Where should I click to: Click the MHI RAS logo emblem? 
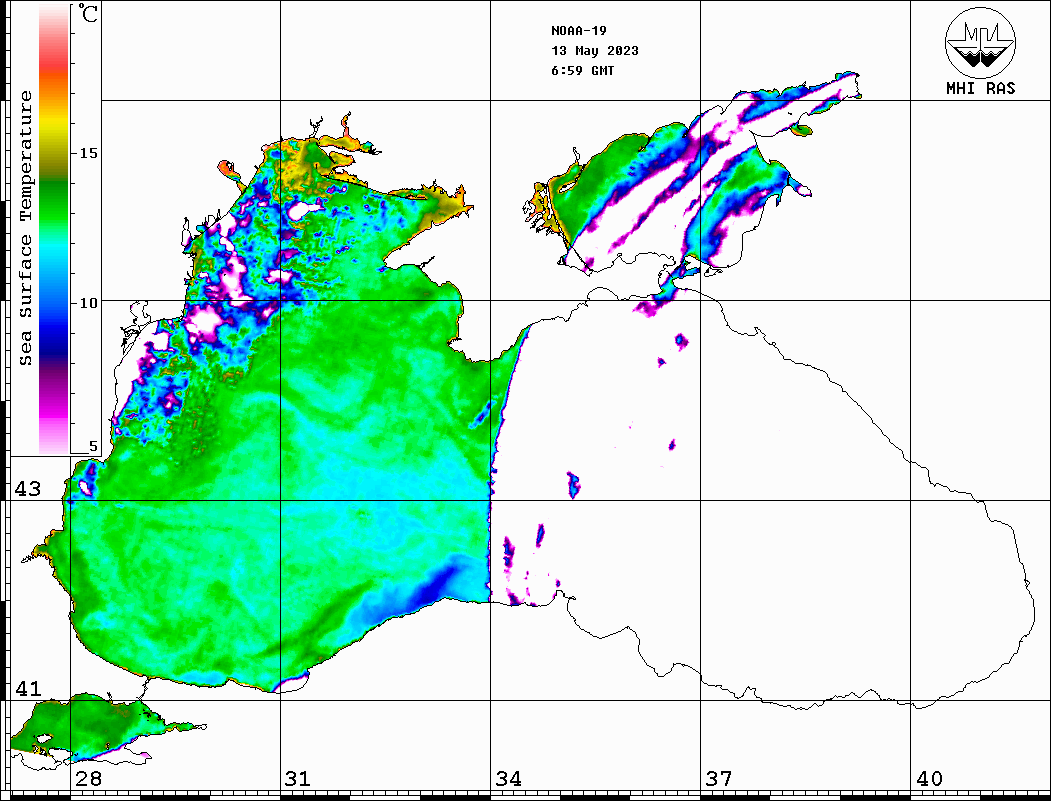pyautogui.click(x=980, y=42)
